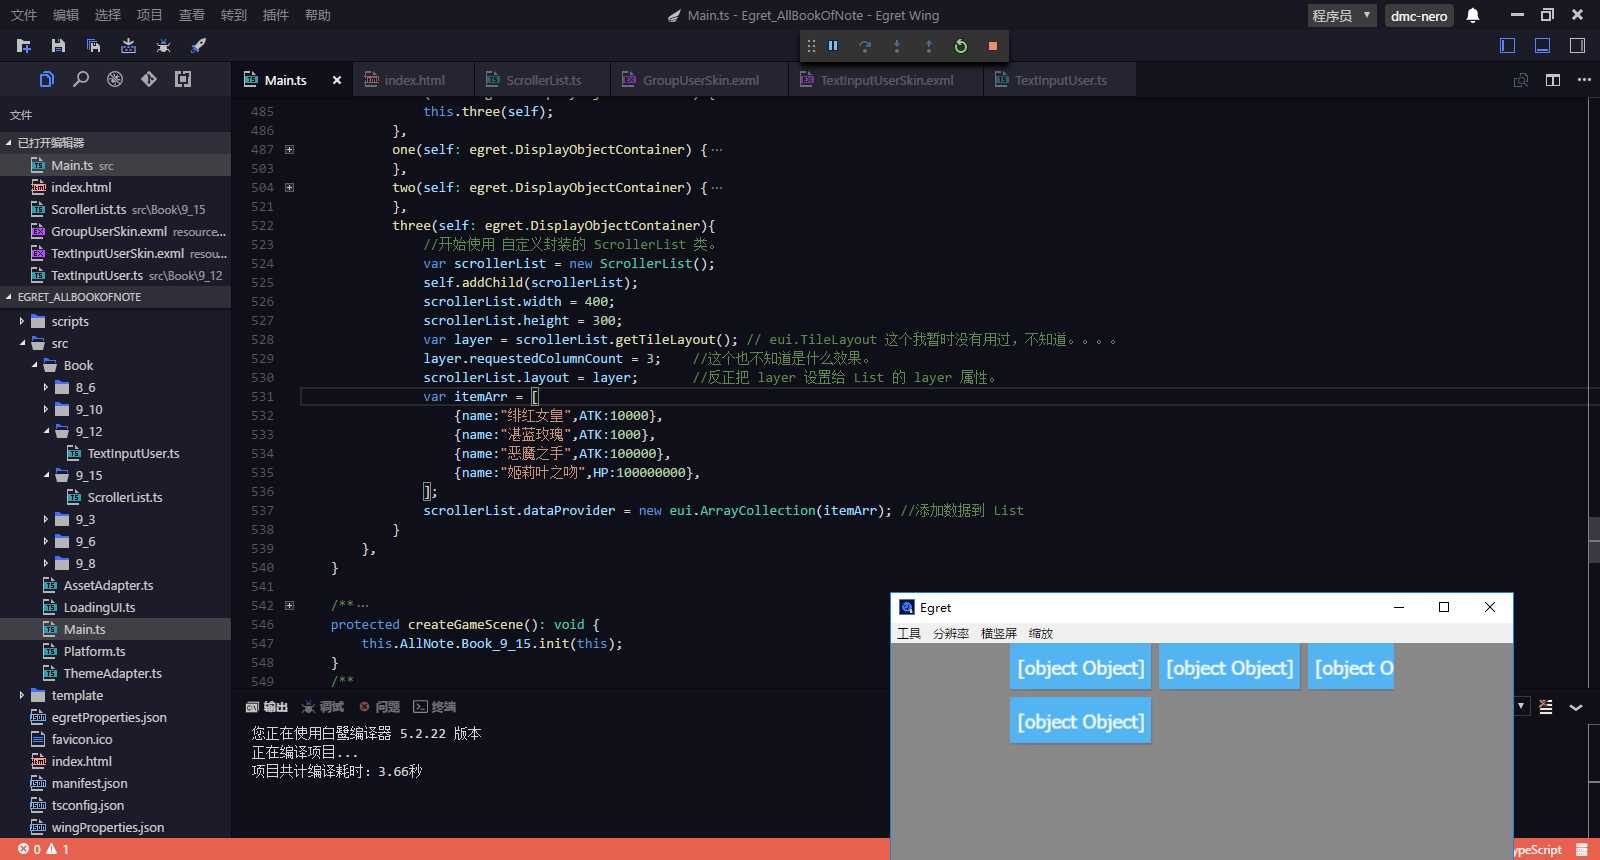Screen dimensions: 1600x860
Task: Open the 插件 menu
Action: point(275,15)
